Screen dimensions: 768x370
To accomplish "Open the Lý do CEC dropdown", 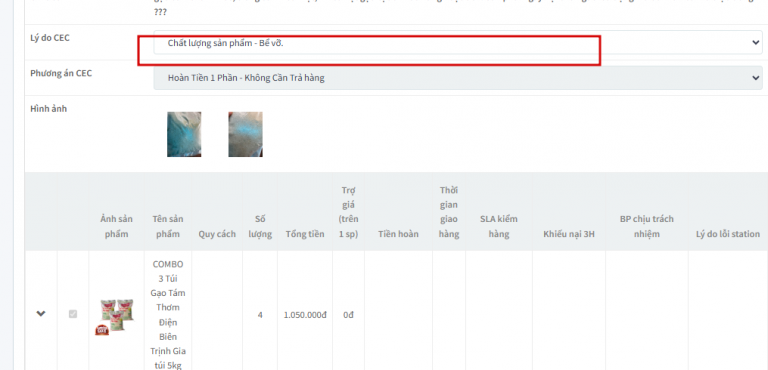I will click(457, 43).
